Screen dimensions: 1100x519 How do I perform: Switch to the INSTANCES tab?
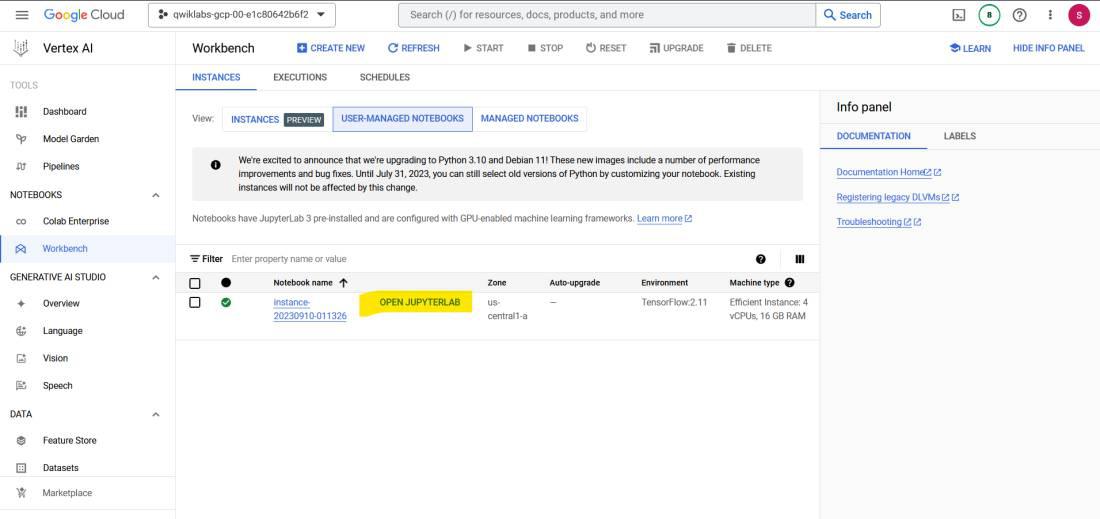(216, 77)
